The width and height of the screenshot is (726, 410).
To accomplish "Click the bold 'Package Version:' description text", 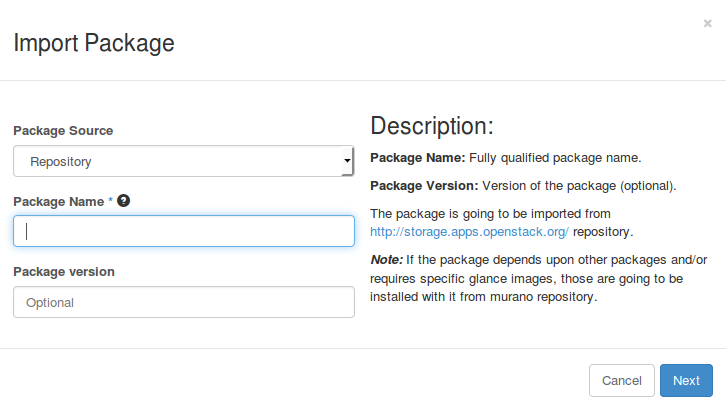I will tap(424, 186).
